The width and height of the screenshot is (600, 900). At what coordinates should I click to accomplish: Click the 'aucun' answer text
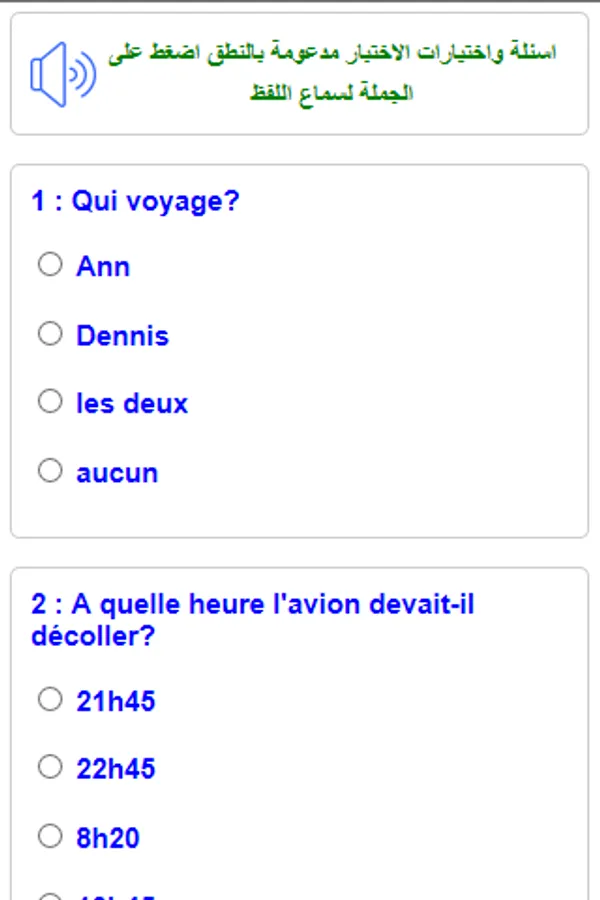click(x=117, y=472)
